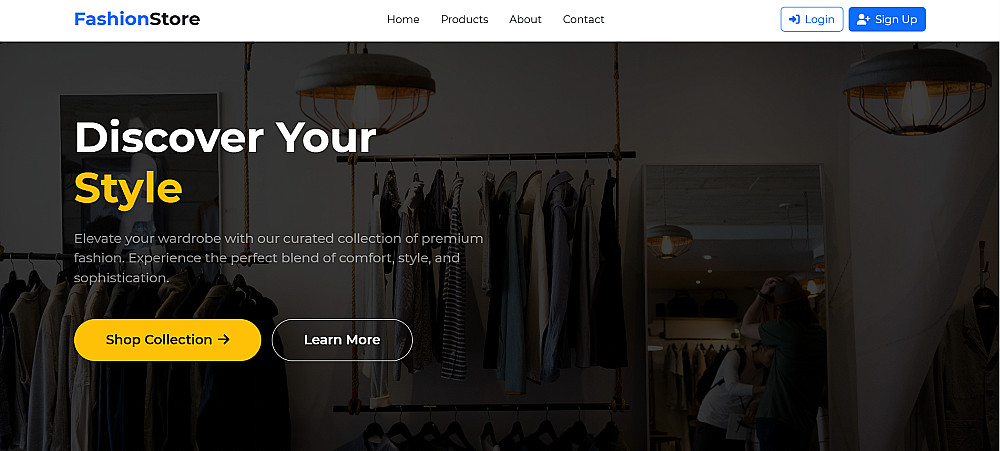Click the "Elevate your wardrobe" paragraph
Image resolution: width=1000 pixels, height=451 pixels.
coord(279,258)
